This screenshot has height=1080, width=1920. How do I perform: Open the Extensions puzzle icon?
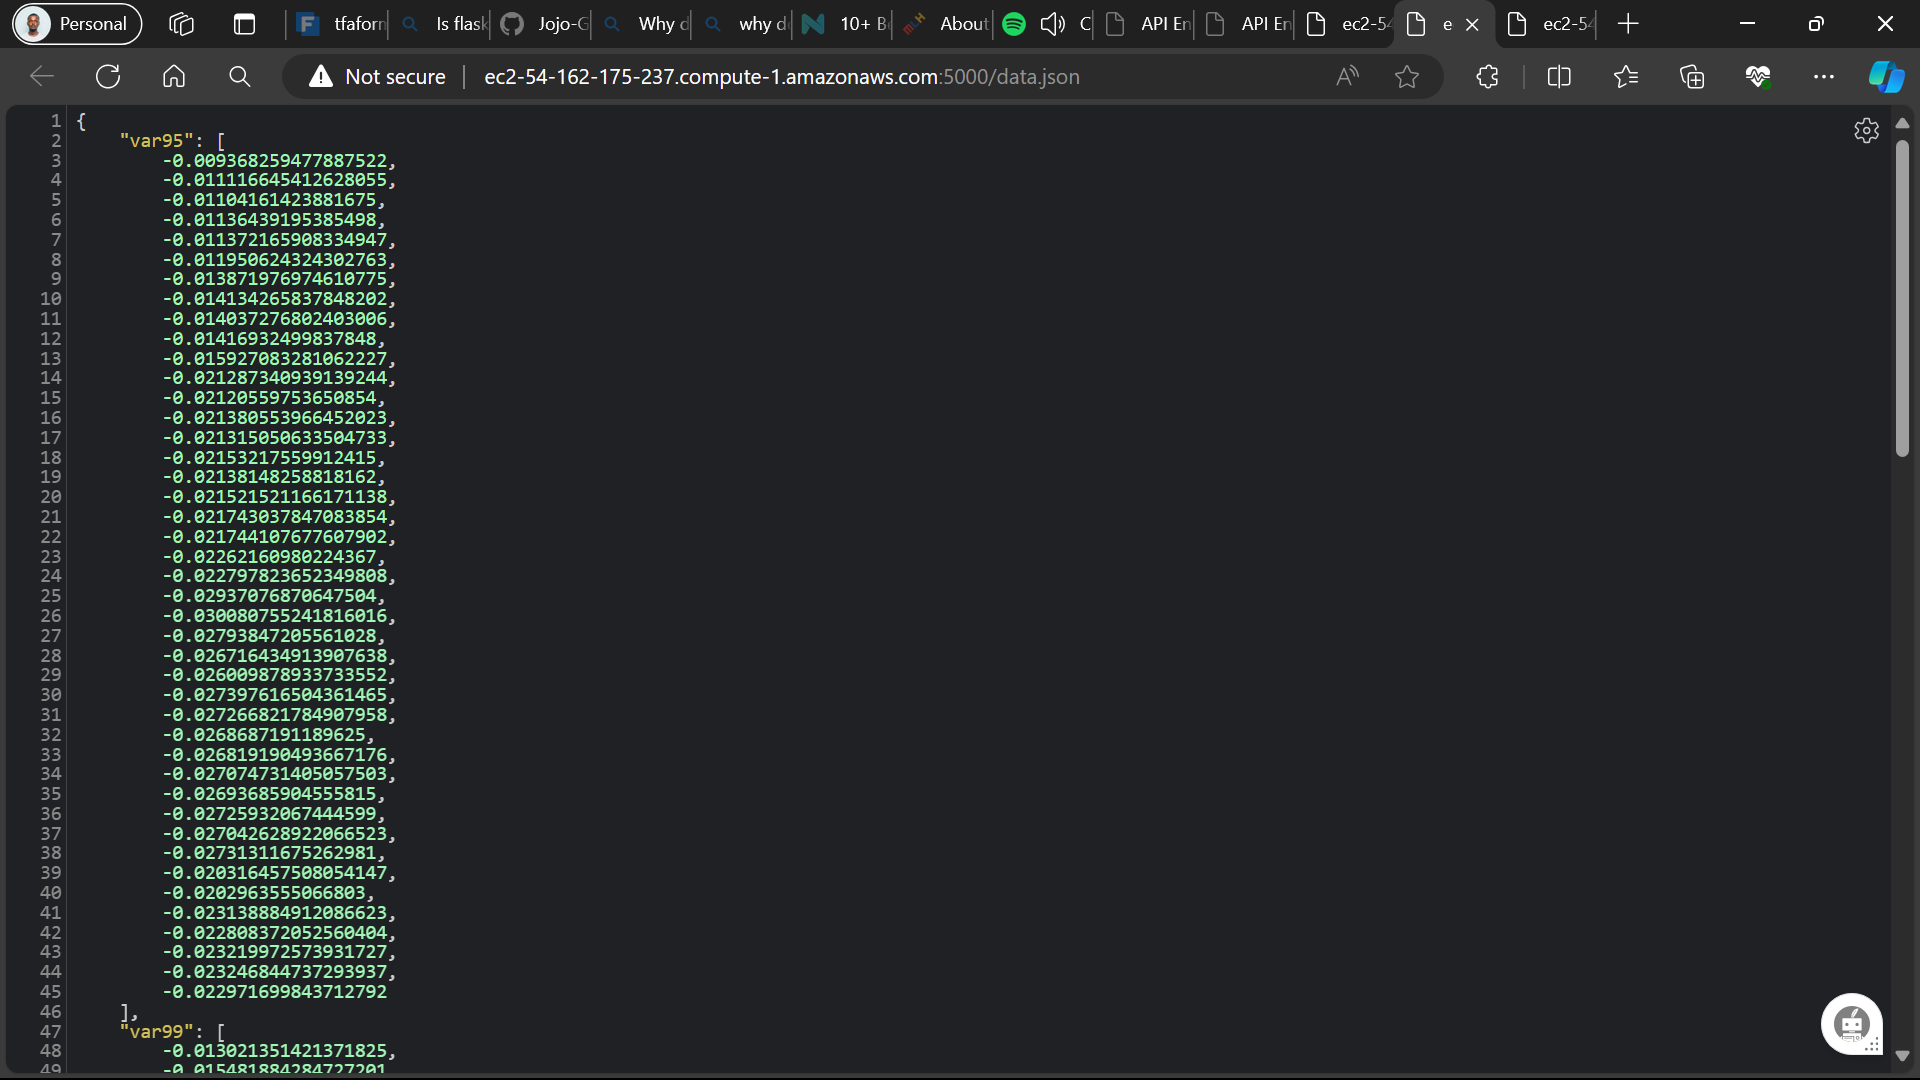pos(1487,77)
